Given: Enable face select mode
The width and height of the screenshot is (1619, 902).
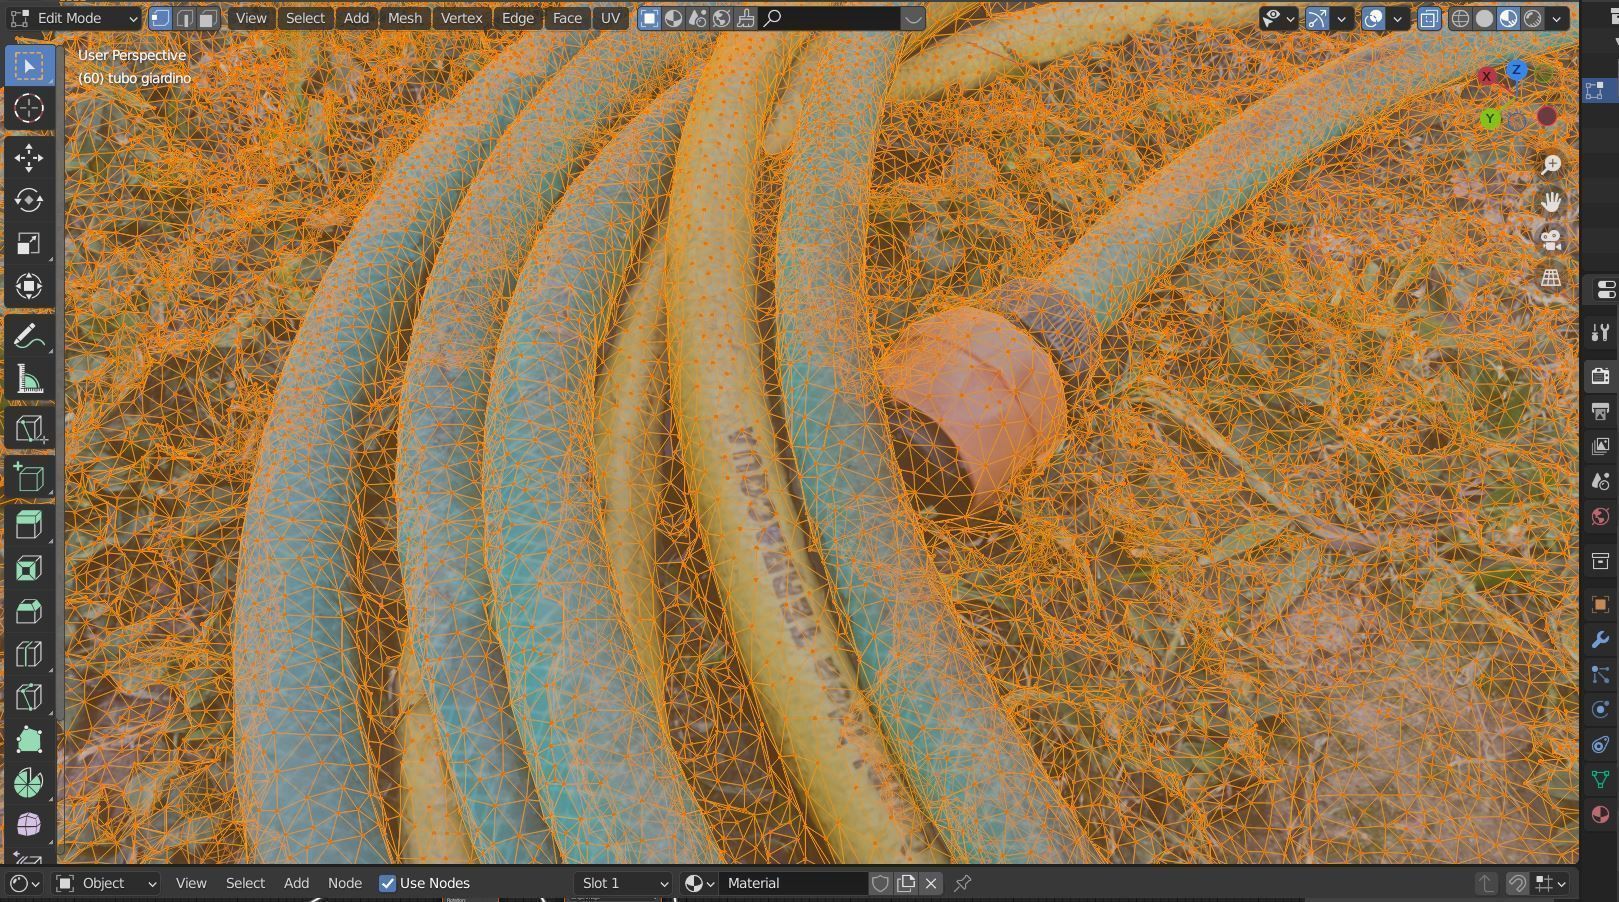Looking at the screenshot, I should pos(208,18).
